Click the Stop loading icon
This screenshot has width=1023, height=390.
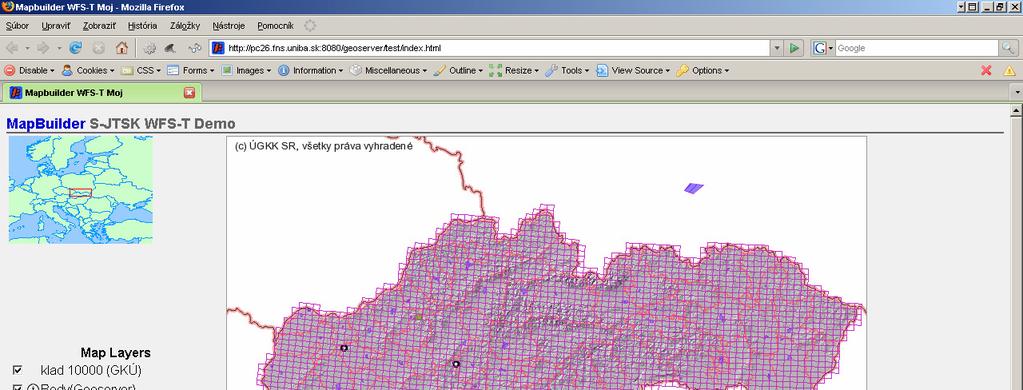point(99,48)
